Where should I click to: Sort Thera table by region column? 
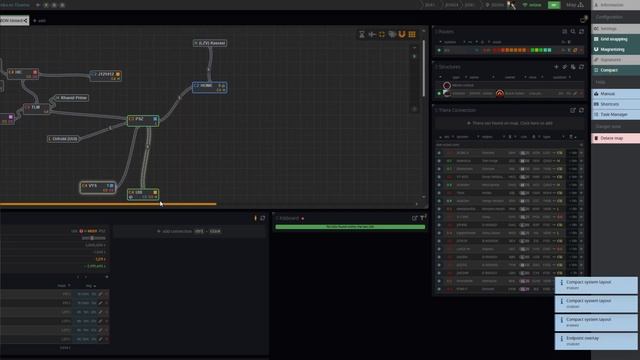point(487,137)
